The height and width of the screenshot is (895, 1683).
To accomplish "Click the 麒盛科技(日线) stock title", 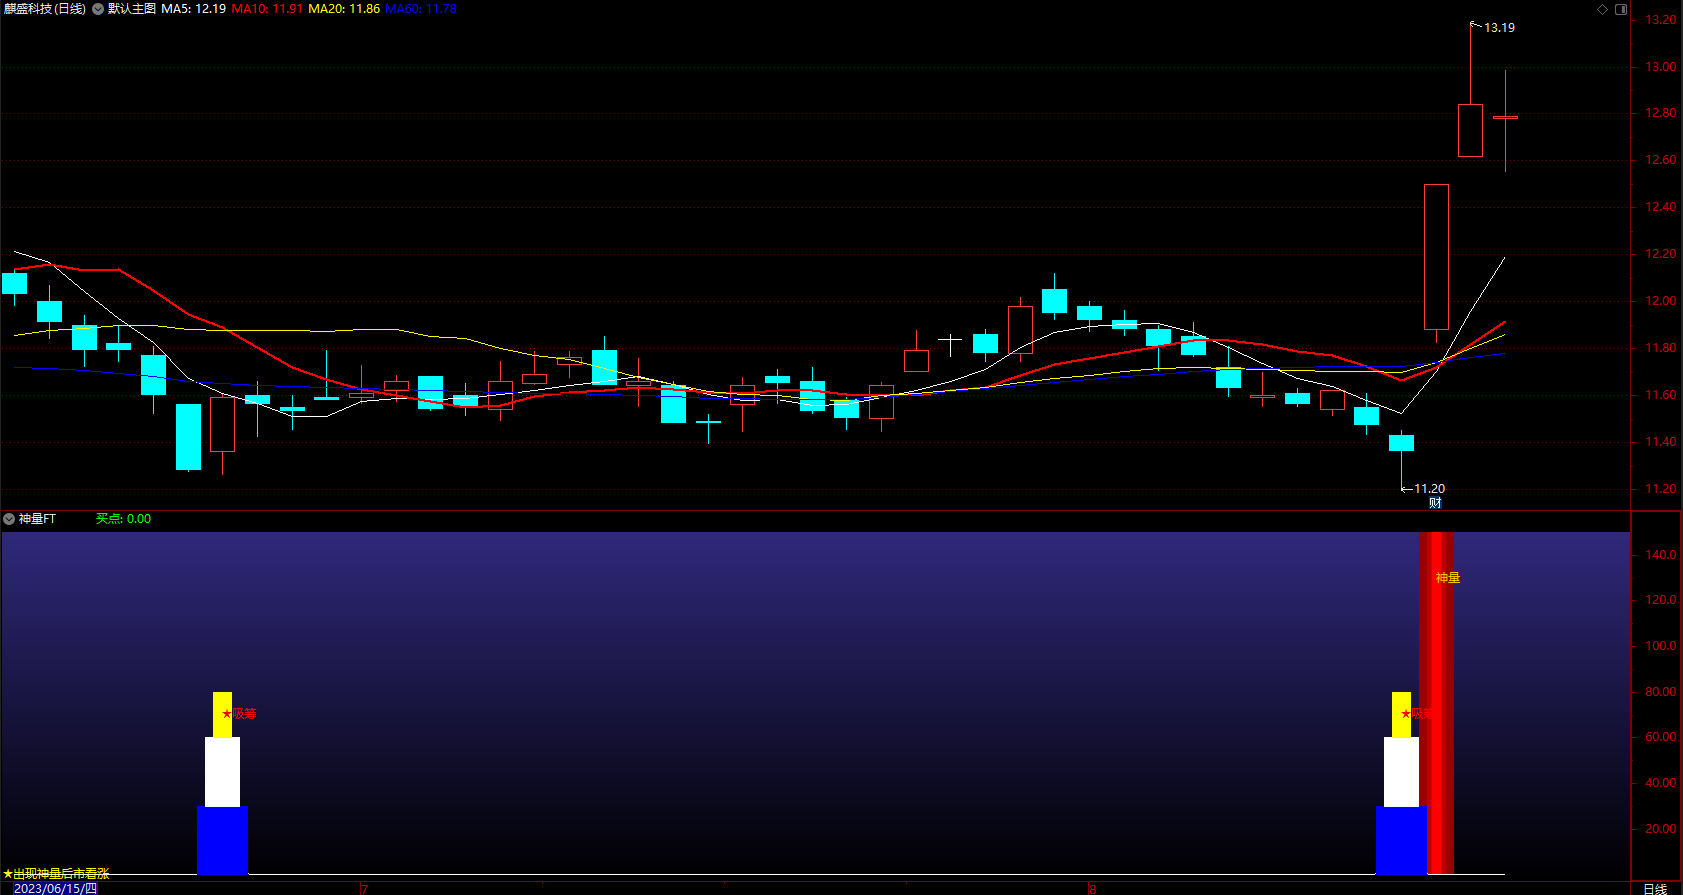I will [x=45, y=9].
